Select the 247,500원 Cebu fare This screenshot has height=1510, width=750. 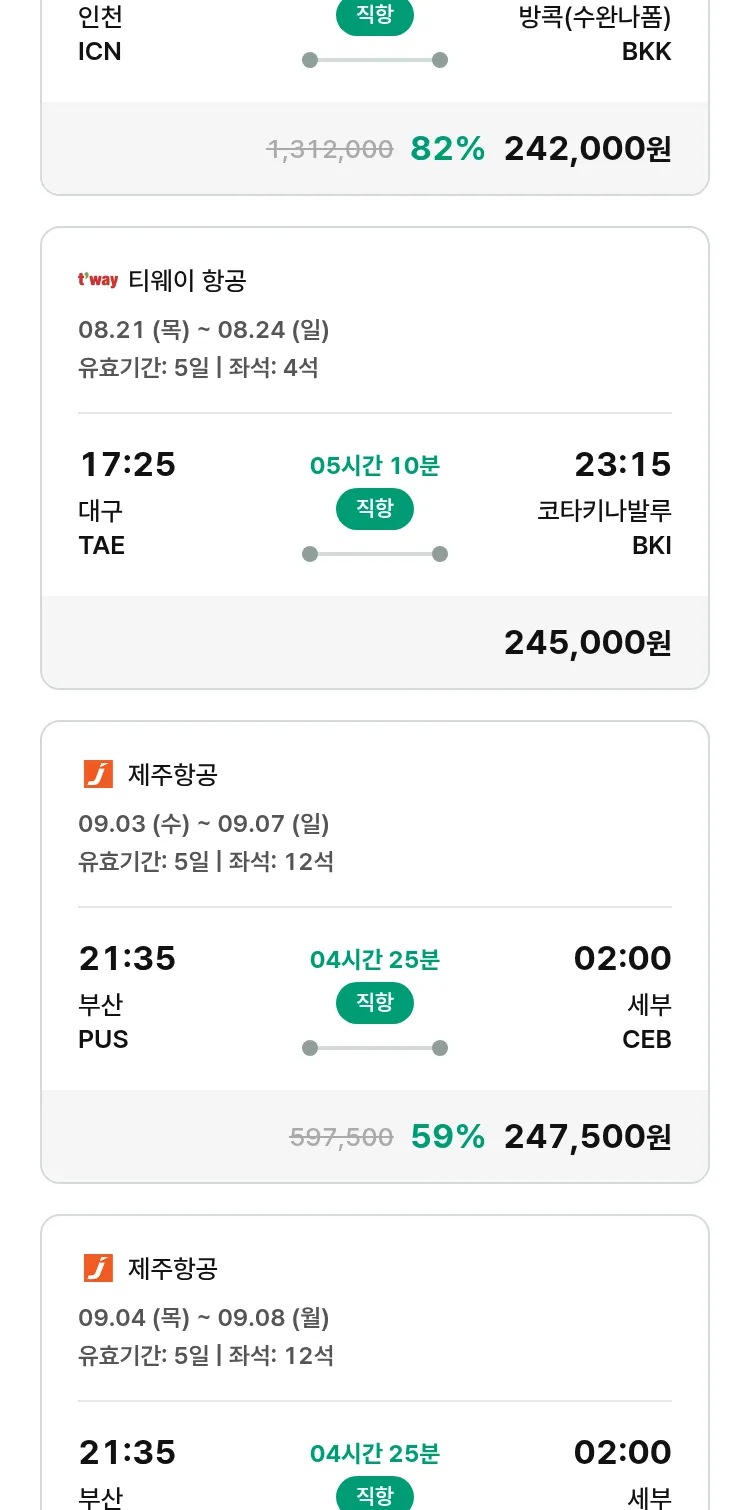point(587,1137)
